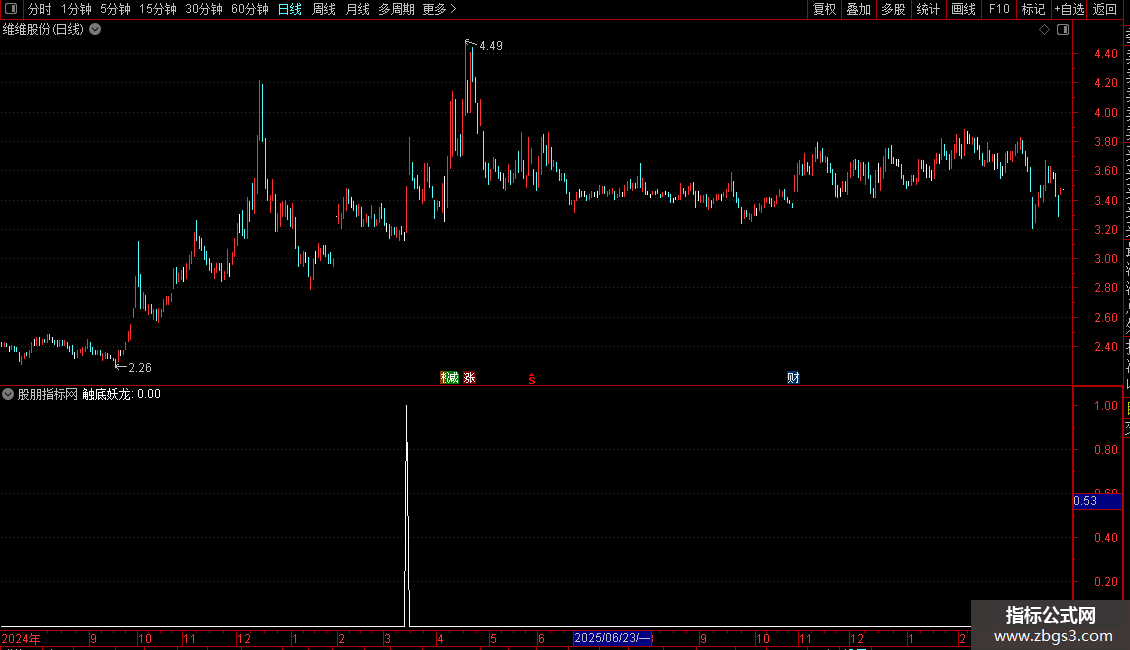Add stock via +自选 button
Image resolution: width=1130 pixels, height=650 pixels.
point(1069,9)
